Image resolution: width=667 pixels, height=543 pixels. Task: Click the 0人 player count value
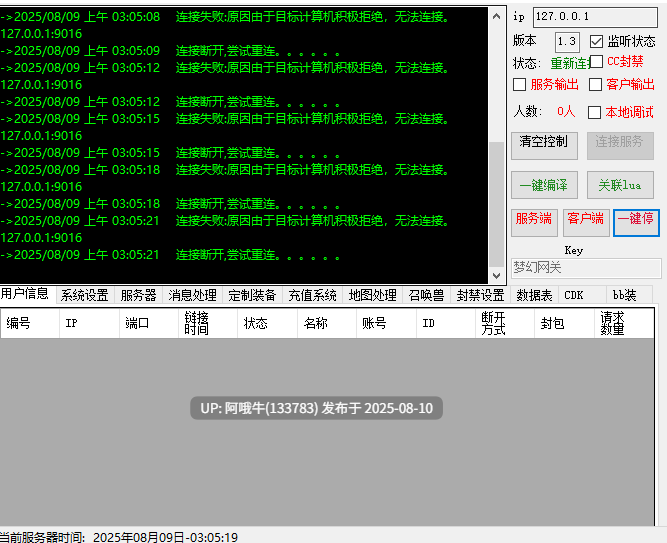pyautogui.click(x=566, y=111)
